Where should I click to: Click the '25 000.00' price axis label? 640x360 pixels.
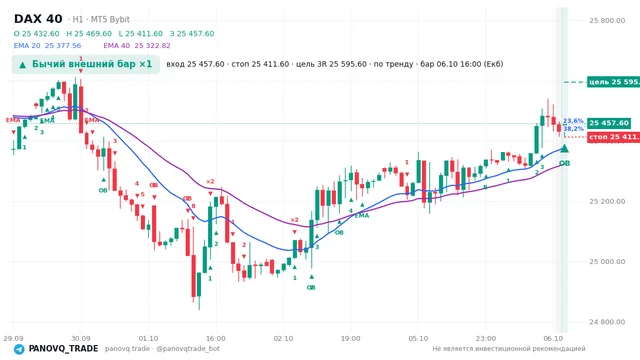pos(607,262)
